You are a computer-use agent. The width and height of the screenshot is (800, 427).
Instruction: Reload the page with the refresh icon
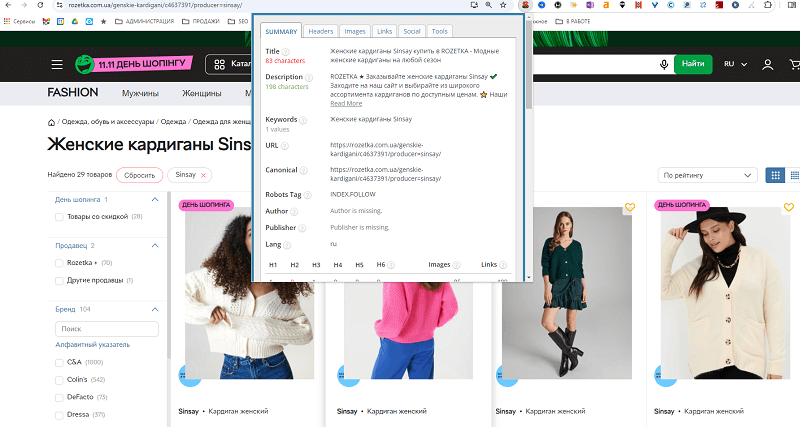tap(40, 5)
